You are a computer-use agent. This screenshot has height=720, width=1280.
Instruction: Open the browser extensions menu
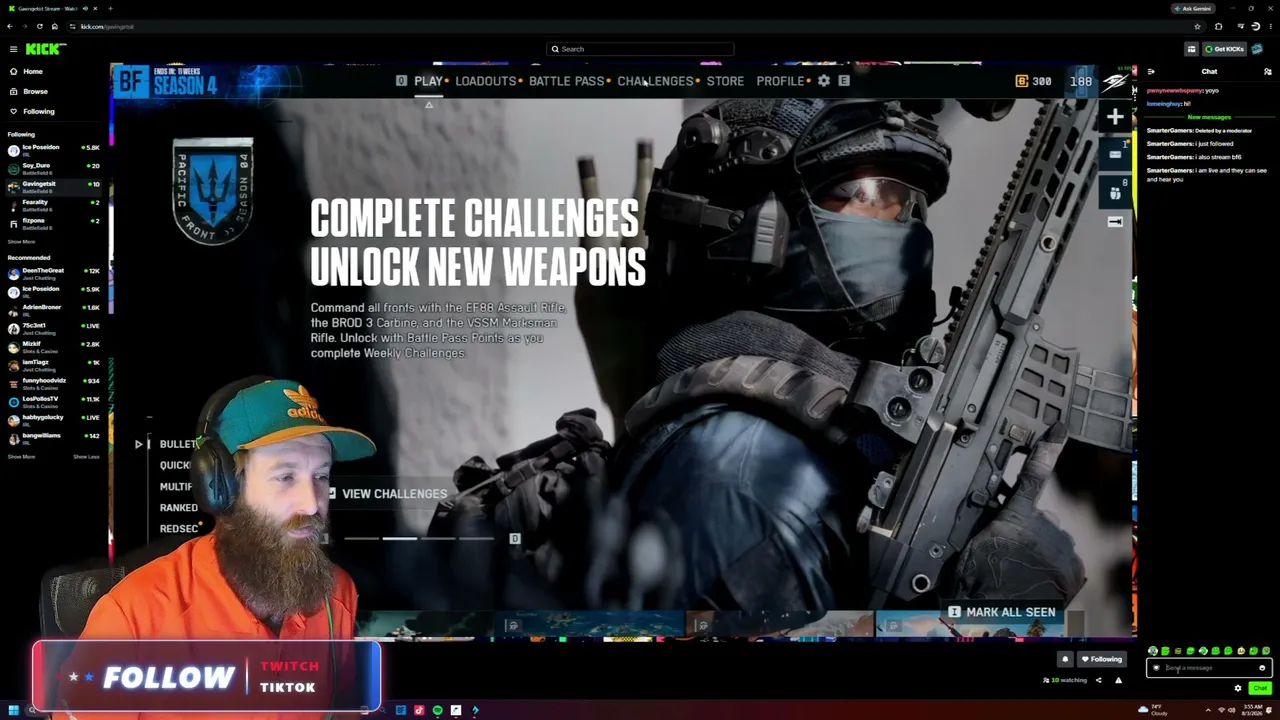point(1218,27)
